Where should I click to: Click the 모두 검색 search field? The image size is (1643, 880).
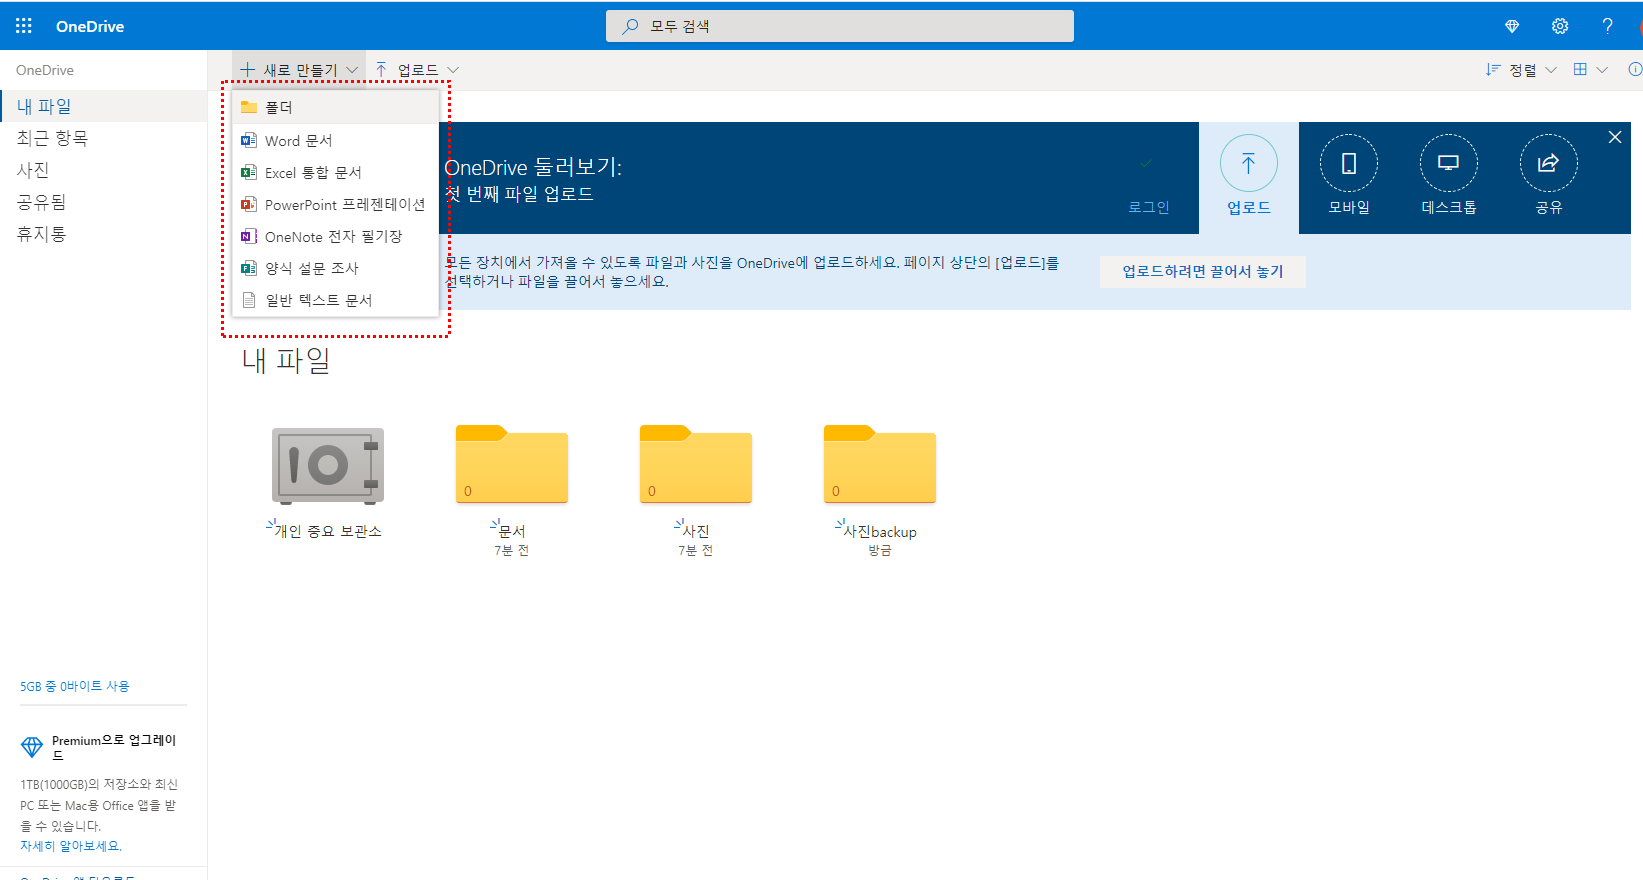[840, 26]
